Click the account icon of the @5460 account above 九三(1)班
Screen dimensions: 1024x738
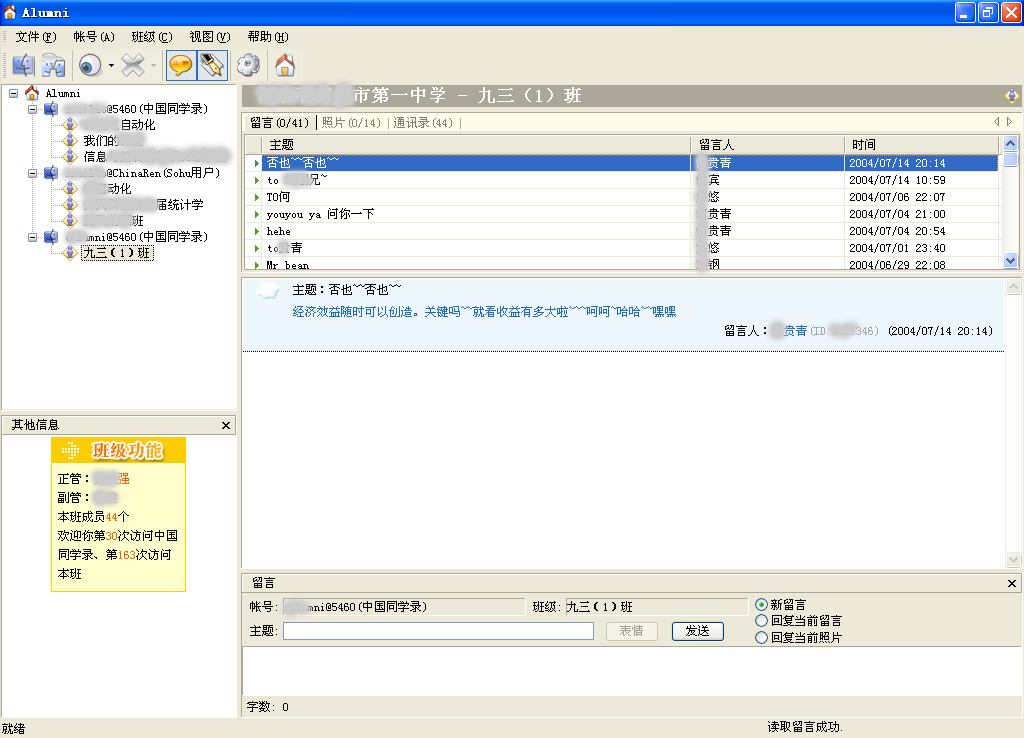click(51, 237)
